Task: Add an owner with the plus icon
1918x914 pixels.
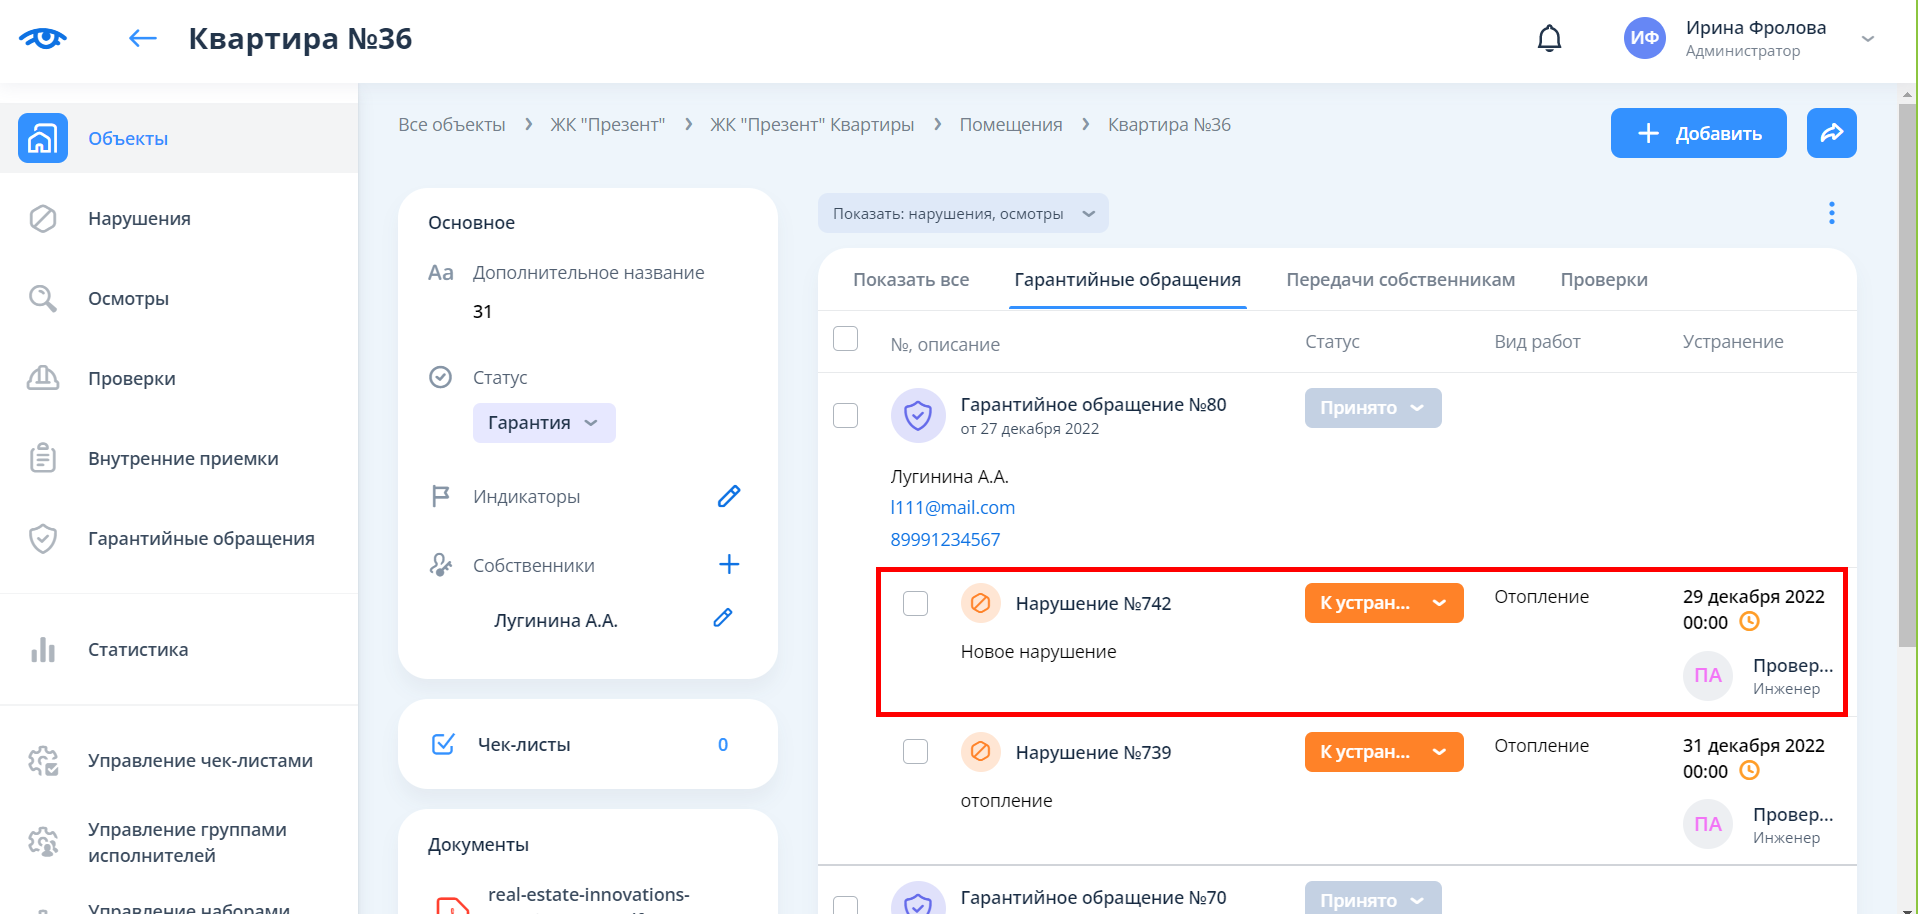Action: pos(729,565)
